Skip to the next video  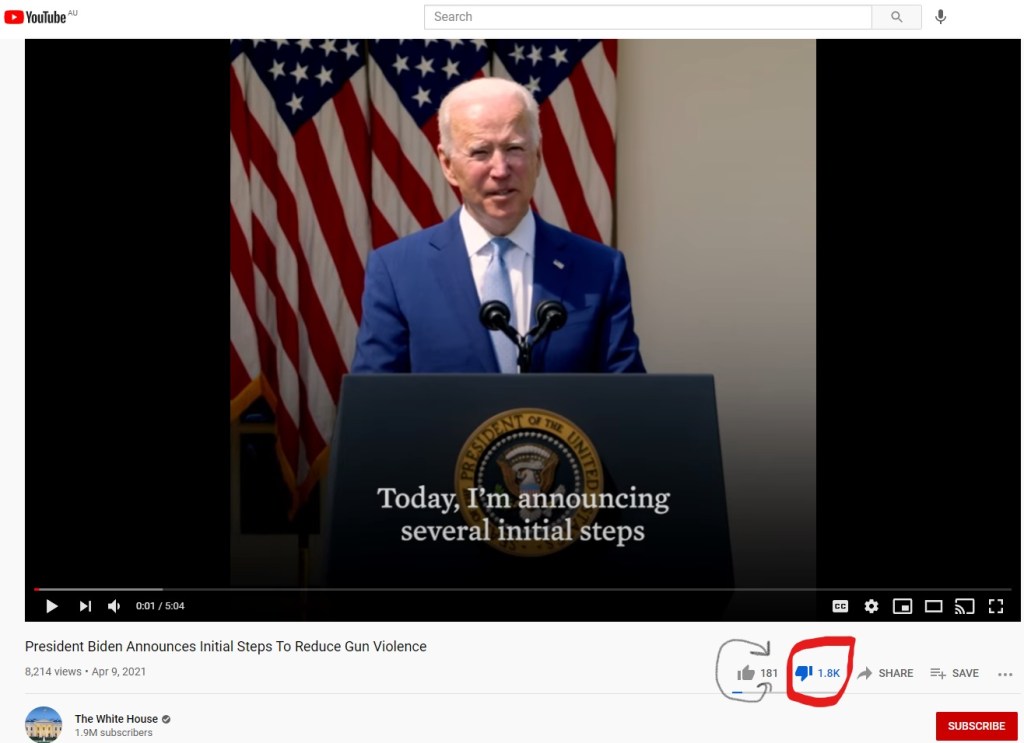pos(85,606)
